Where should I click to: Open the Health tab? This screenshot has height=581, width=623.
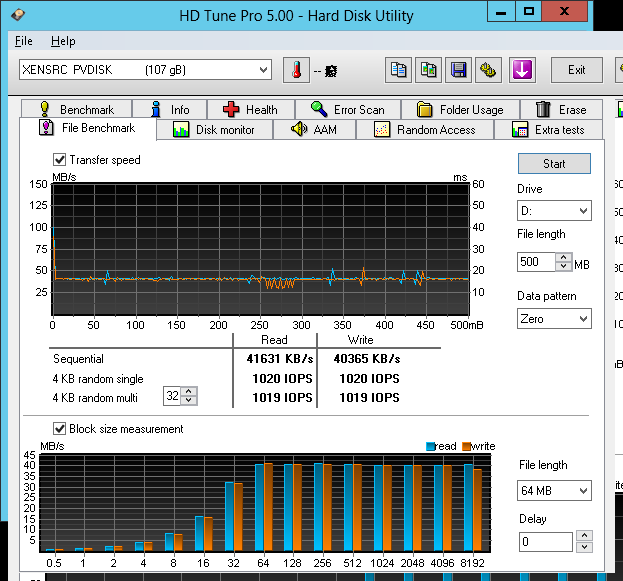tap(251, 109)
